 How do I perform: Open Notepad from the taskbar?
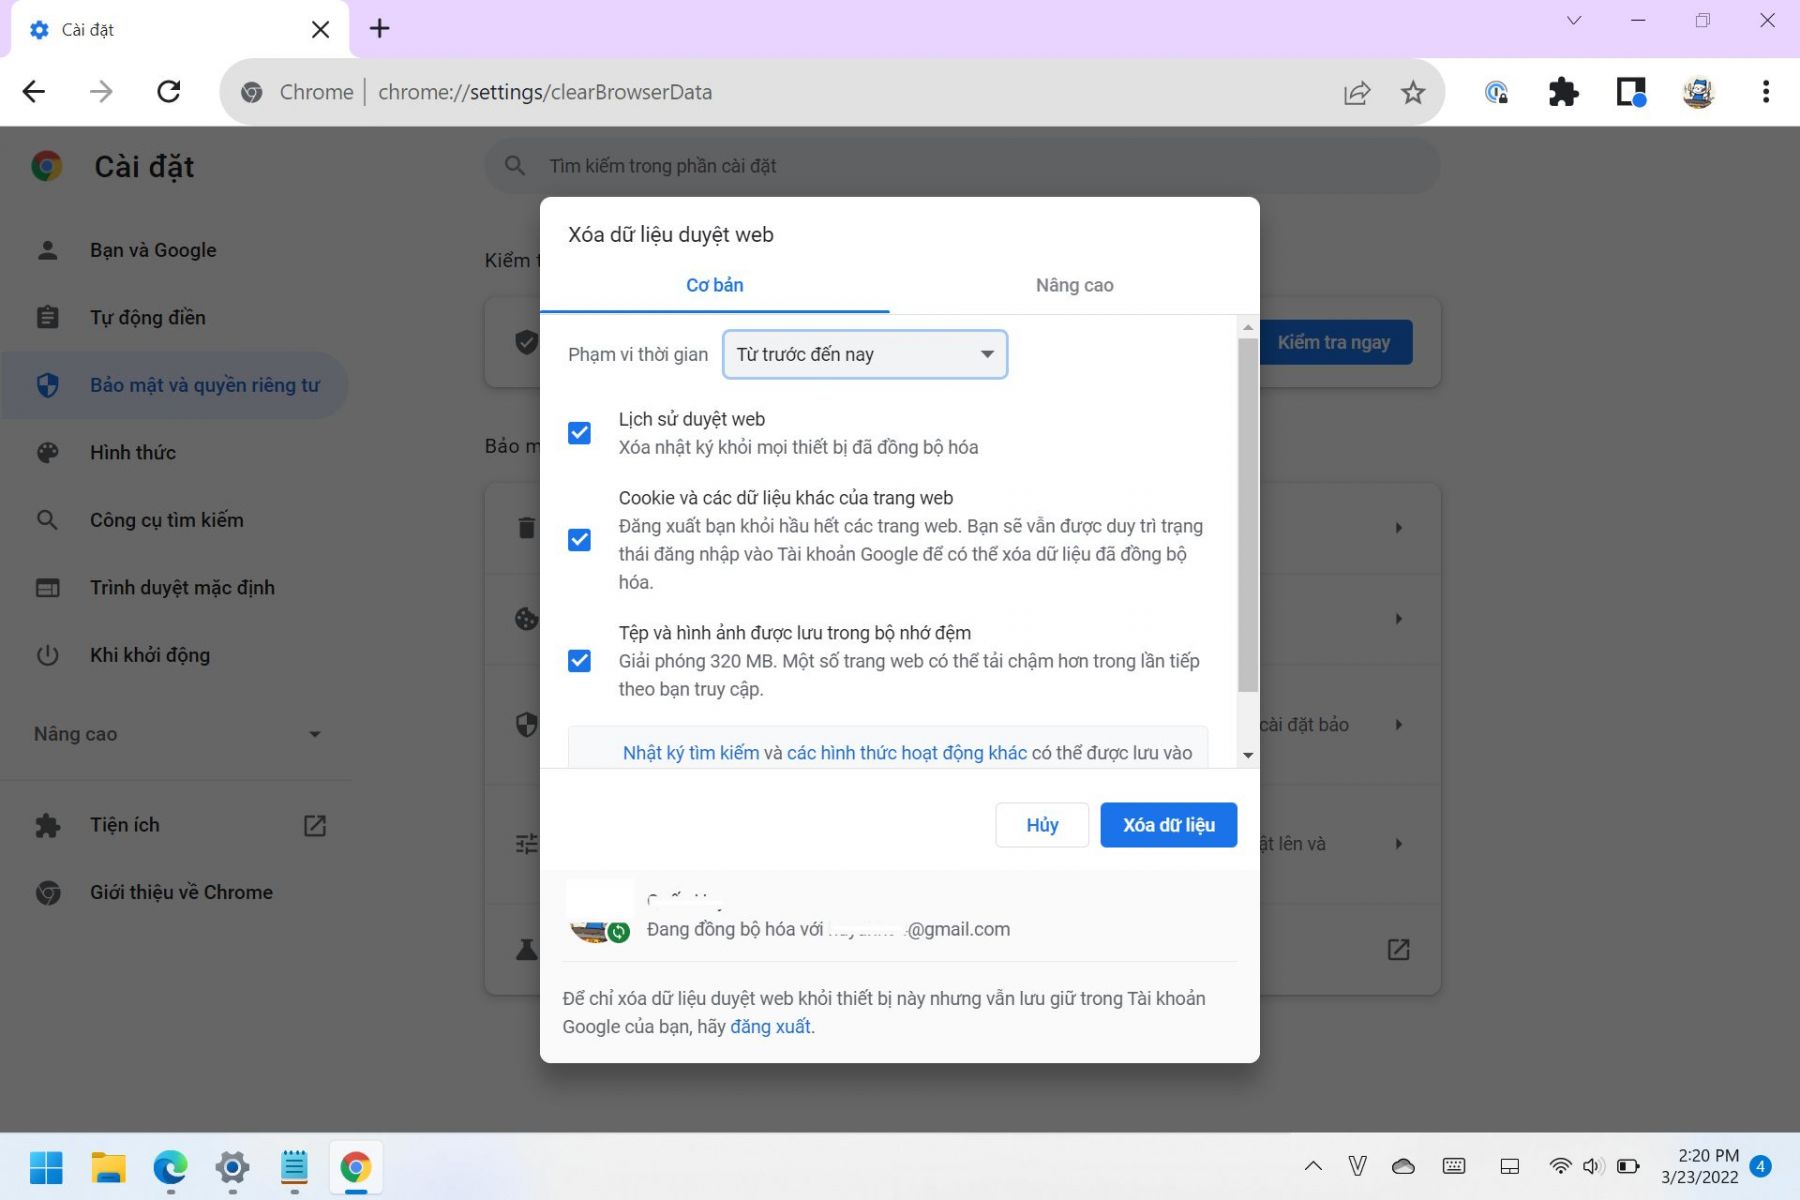click(294, 1167)
